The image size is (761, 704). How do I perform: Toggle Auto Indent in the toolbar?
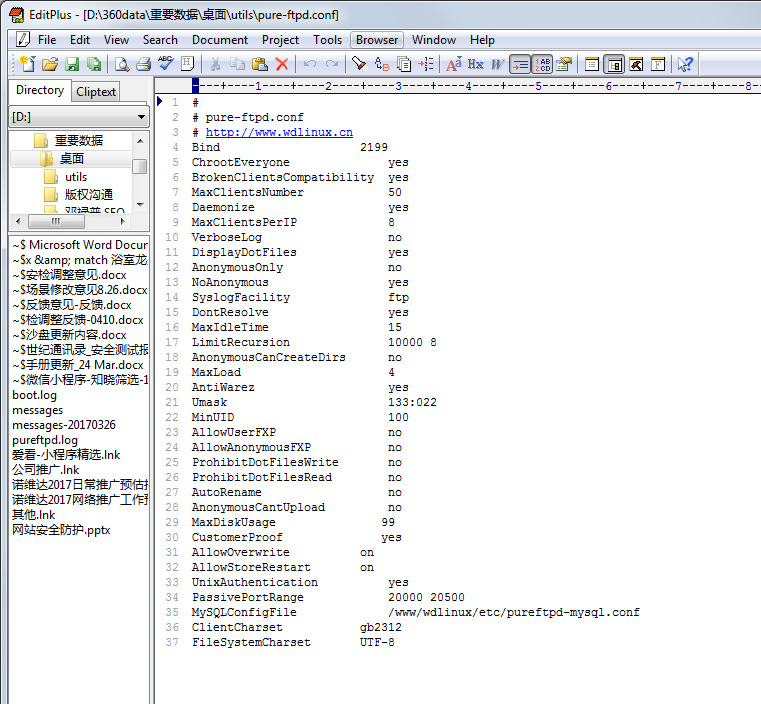520,64
